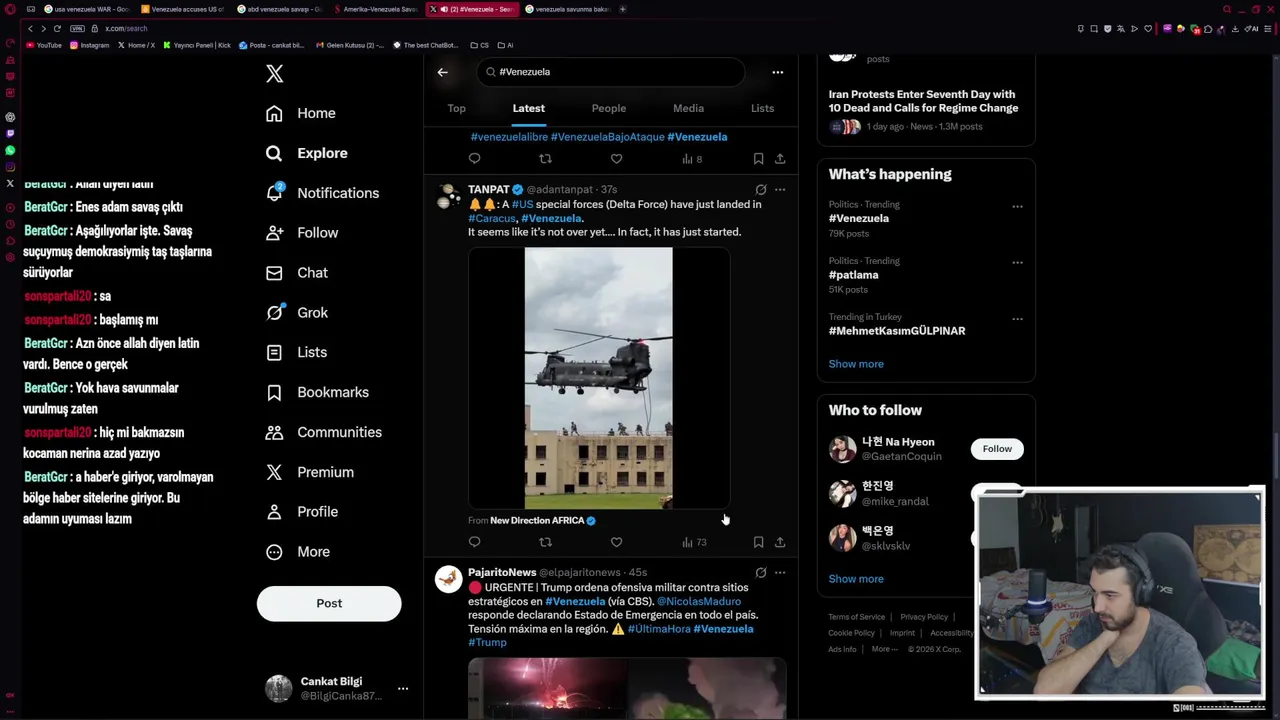Open #Caracus hashtag link

tap(492, 218)
